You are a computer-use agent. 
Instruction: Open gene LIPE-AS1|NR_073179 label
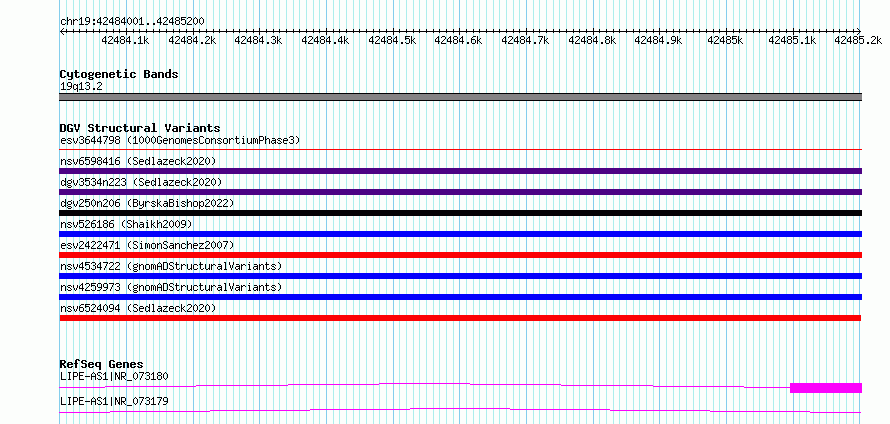(114, 402)
